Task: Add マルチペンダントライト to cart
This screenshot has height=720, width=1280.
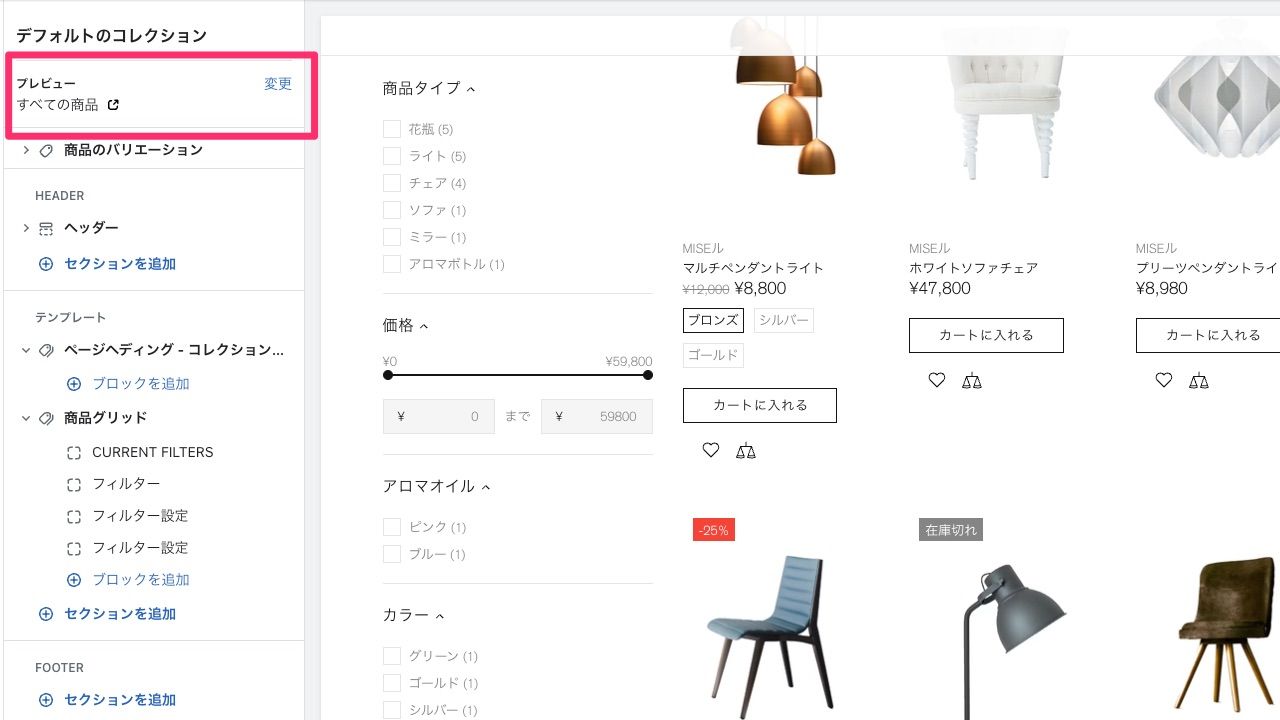Action: tap(760, 406)
